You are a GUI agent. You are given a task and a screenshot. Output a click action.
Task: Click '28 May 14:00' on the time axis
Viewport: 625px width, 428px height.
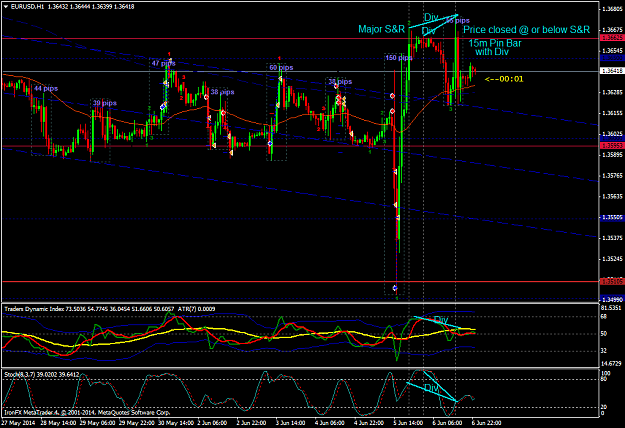pos(58,423)
